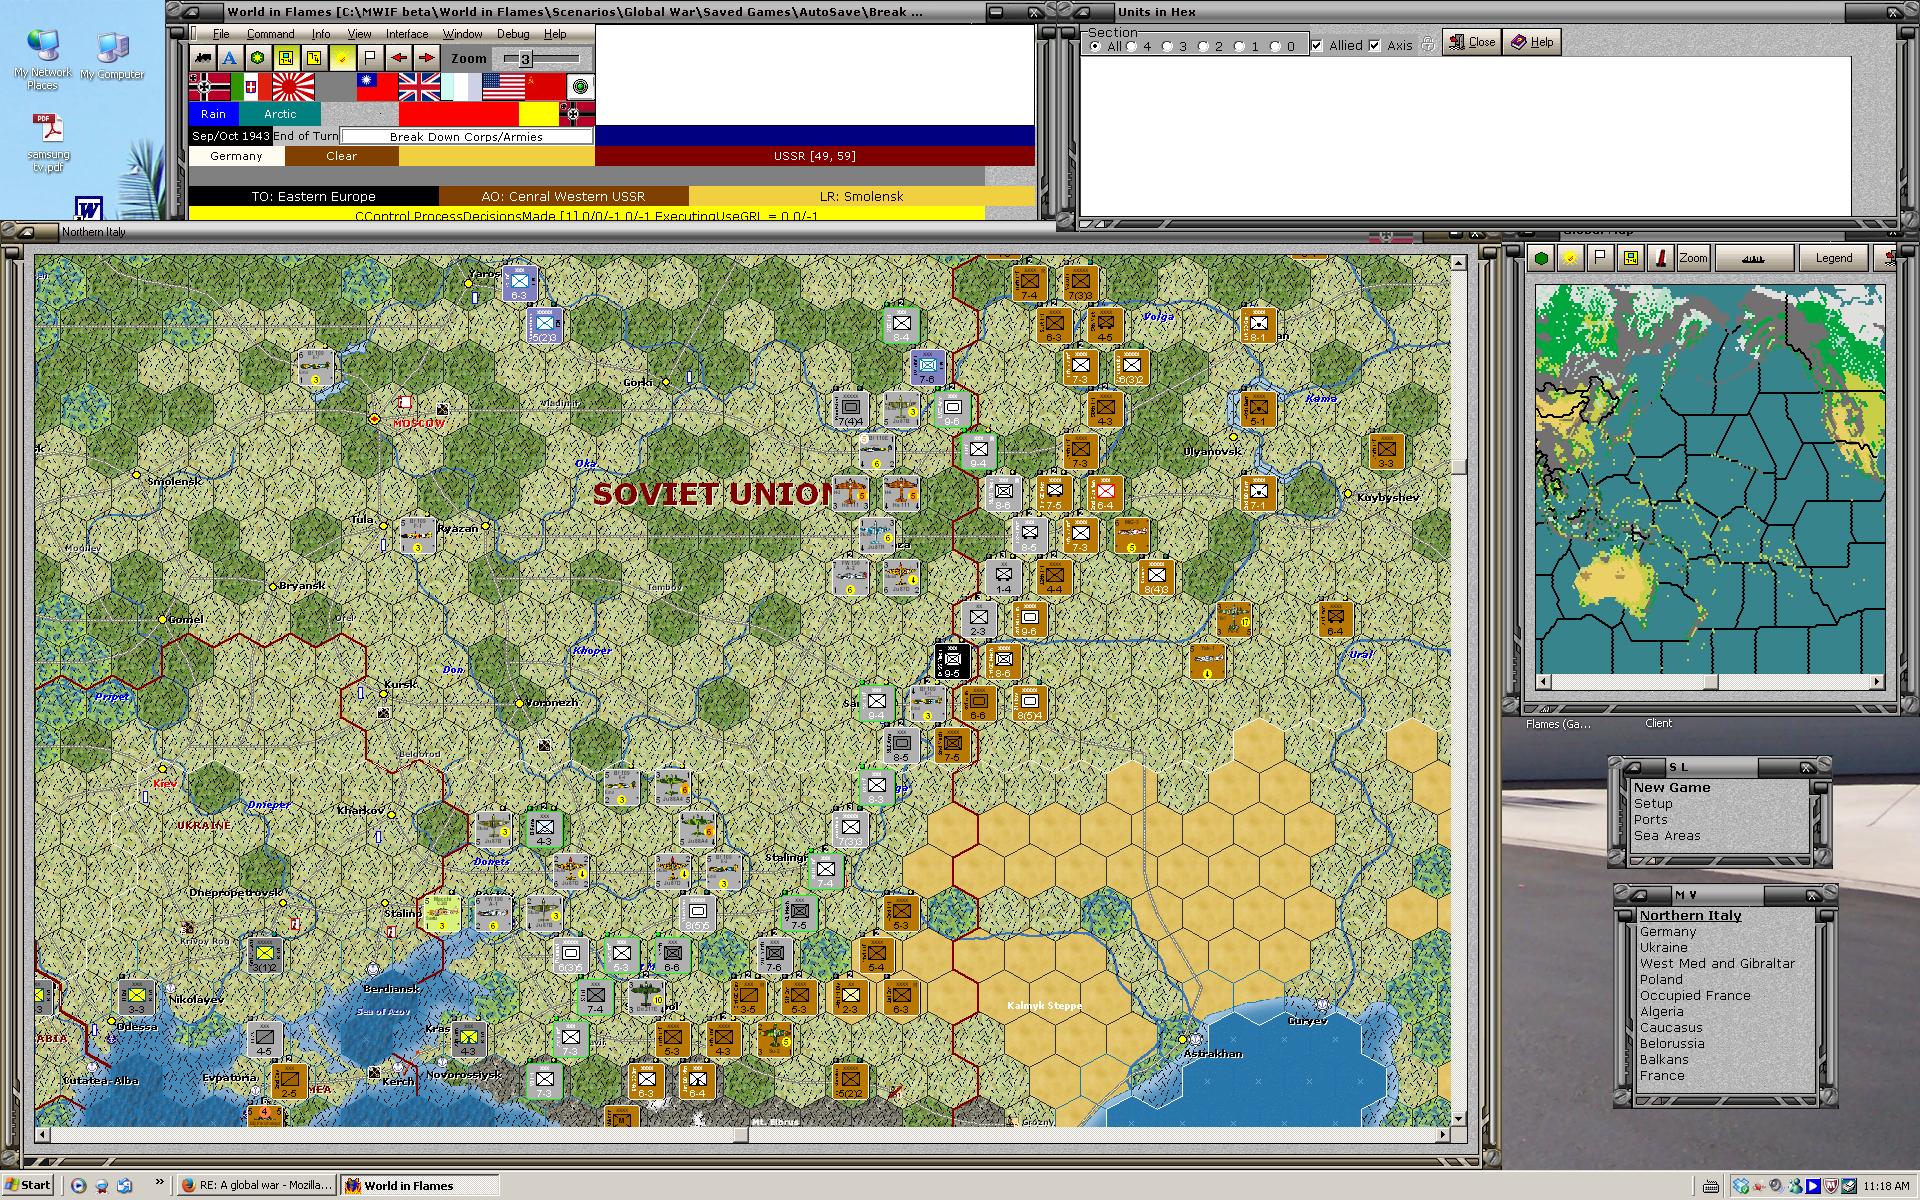Select Setup in the SL list

[x=1653, y=804]
